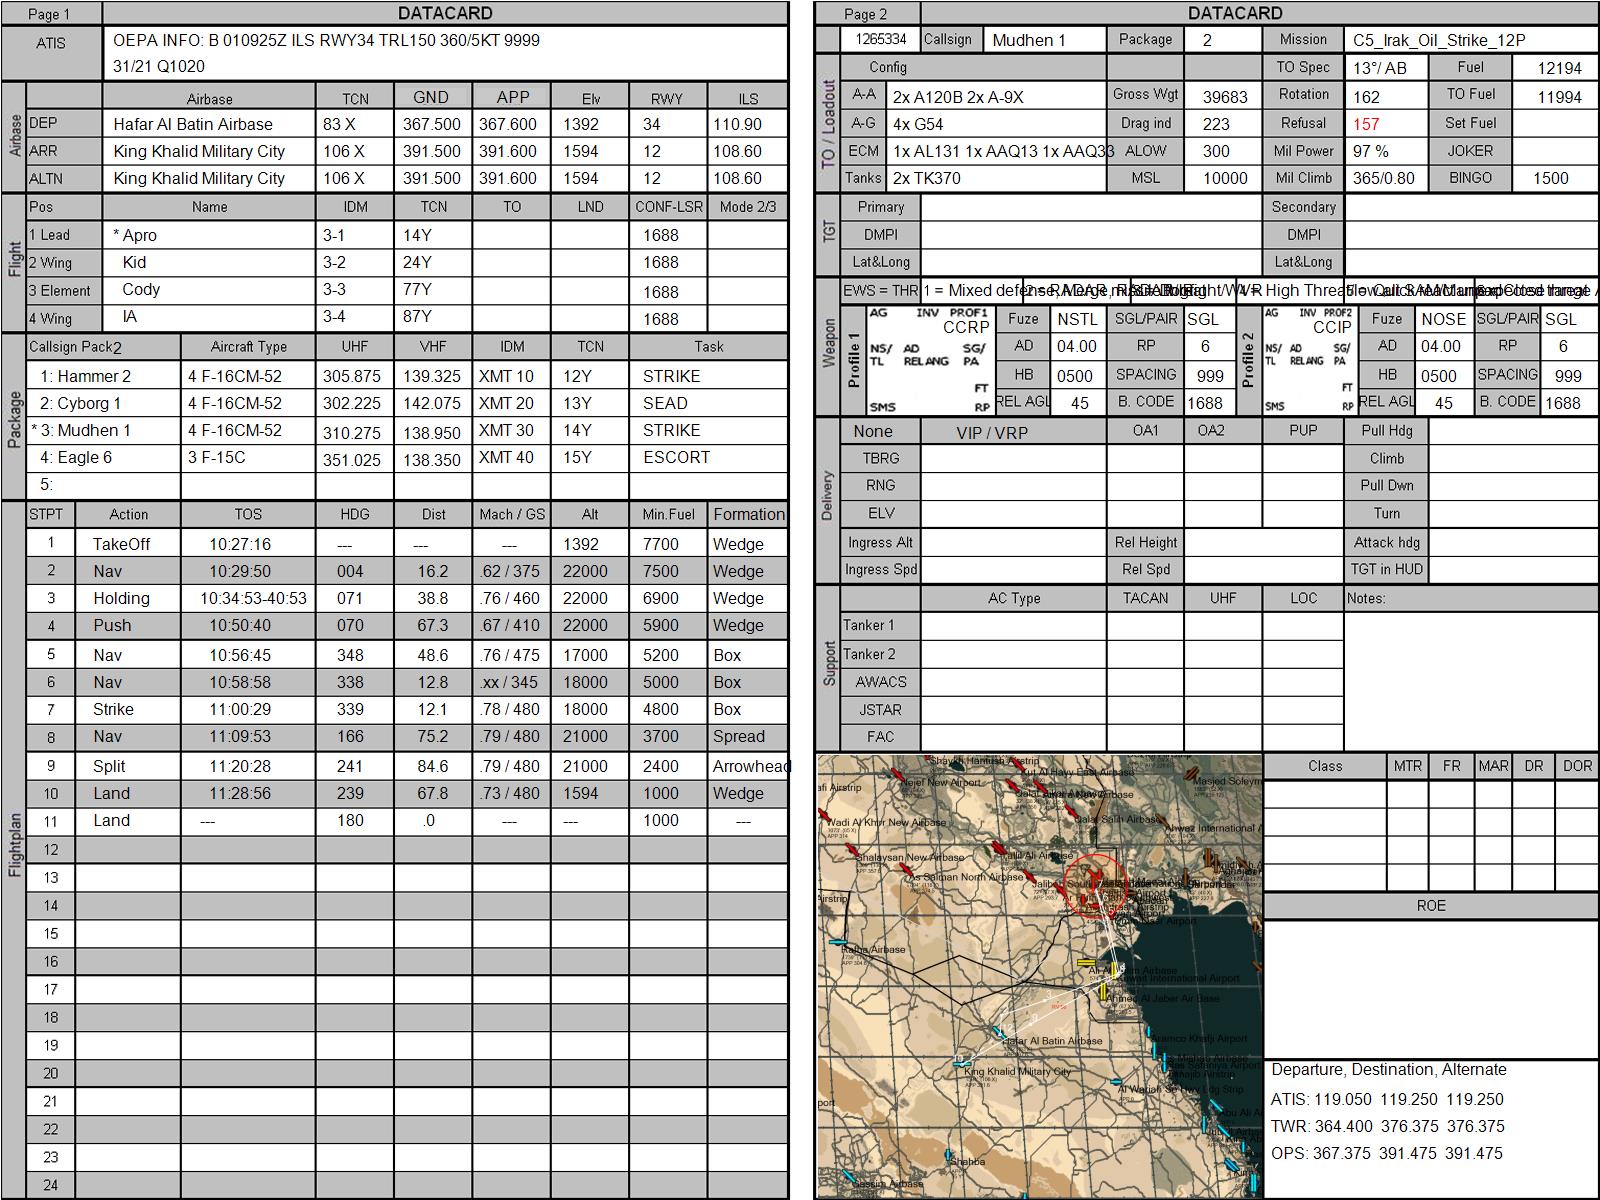
Task: Select A-A loadout '2x A120B 2x A-9X'
Action: [958, 97]
